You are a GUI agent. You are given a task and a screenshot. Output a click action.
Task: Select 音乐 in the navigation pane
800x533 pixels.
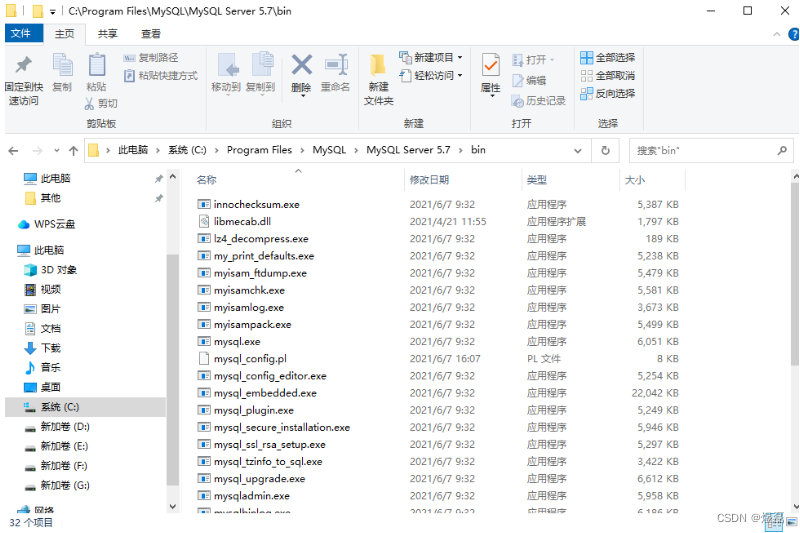click(43, 367)
